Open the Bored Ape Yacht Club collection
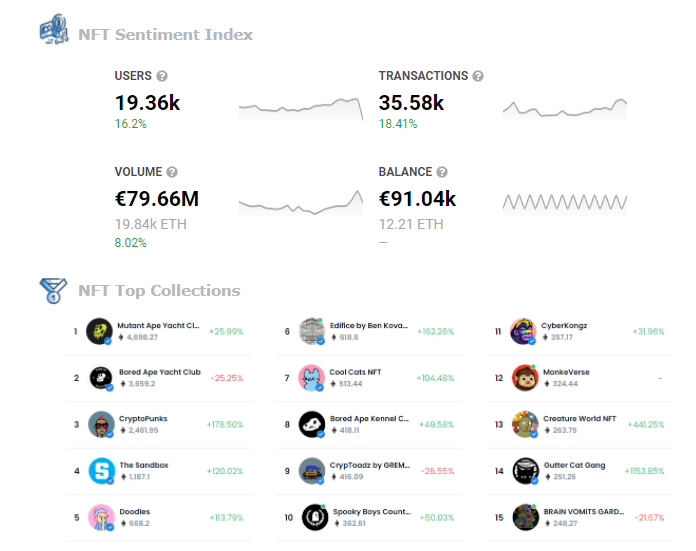696x551 pixels. tap(160, 372)
